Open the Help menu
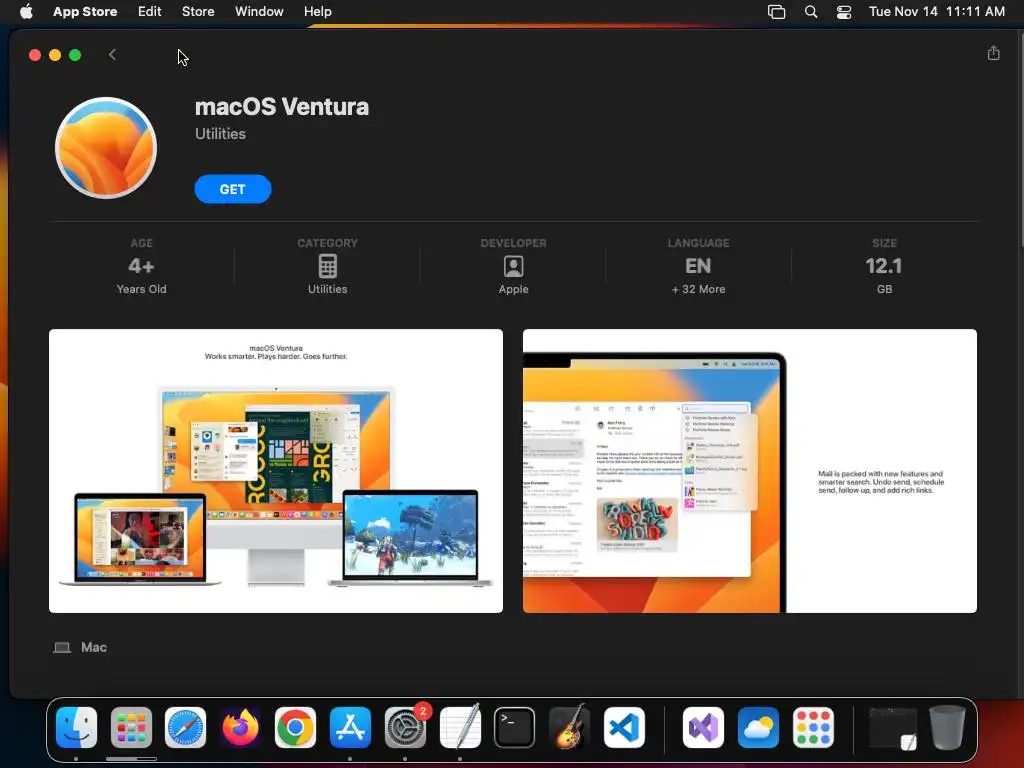1024x768 pixels. pyautogui.click(x=317, y=12)
